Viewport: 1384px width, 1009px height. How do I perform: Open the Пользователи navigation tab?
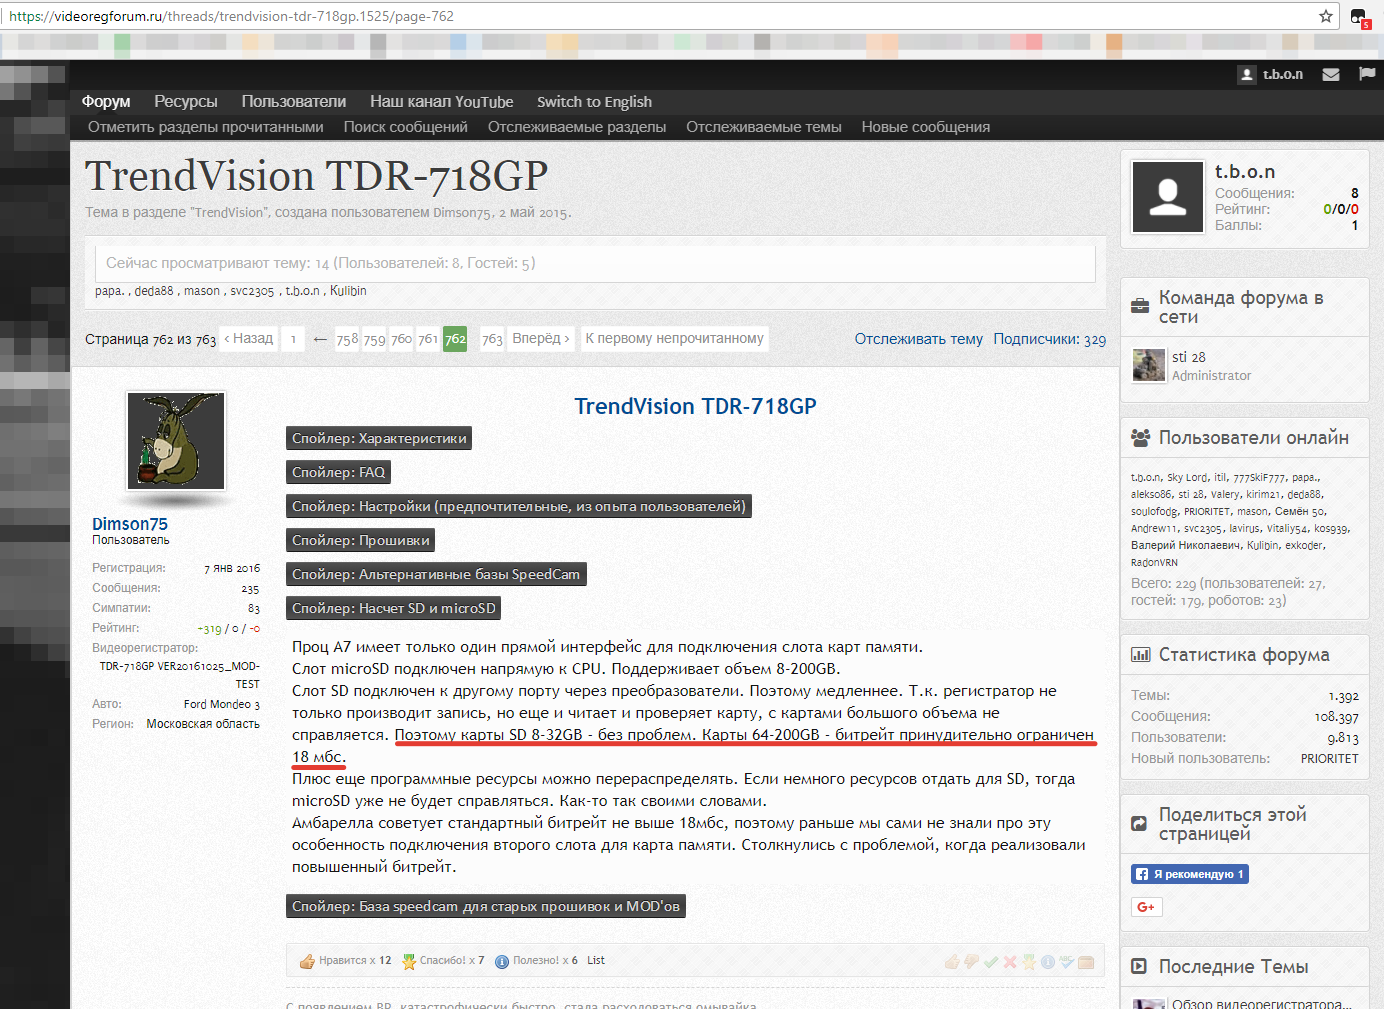point(293,101)
